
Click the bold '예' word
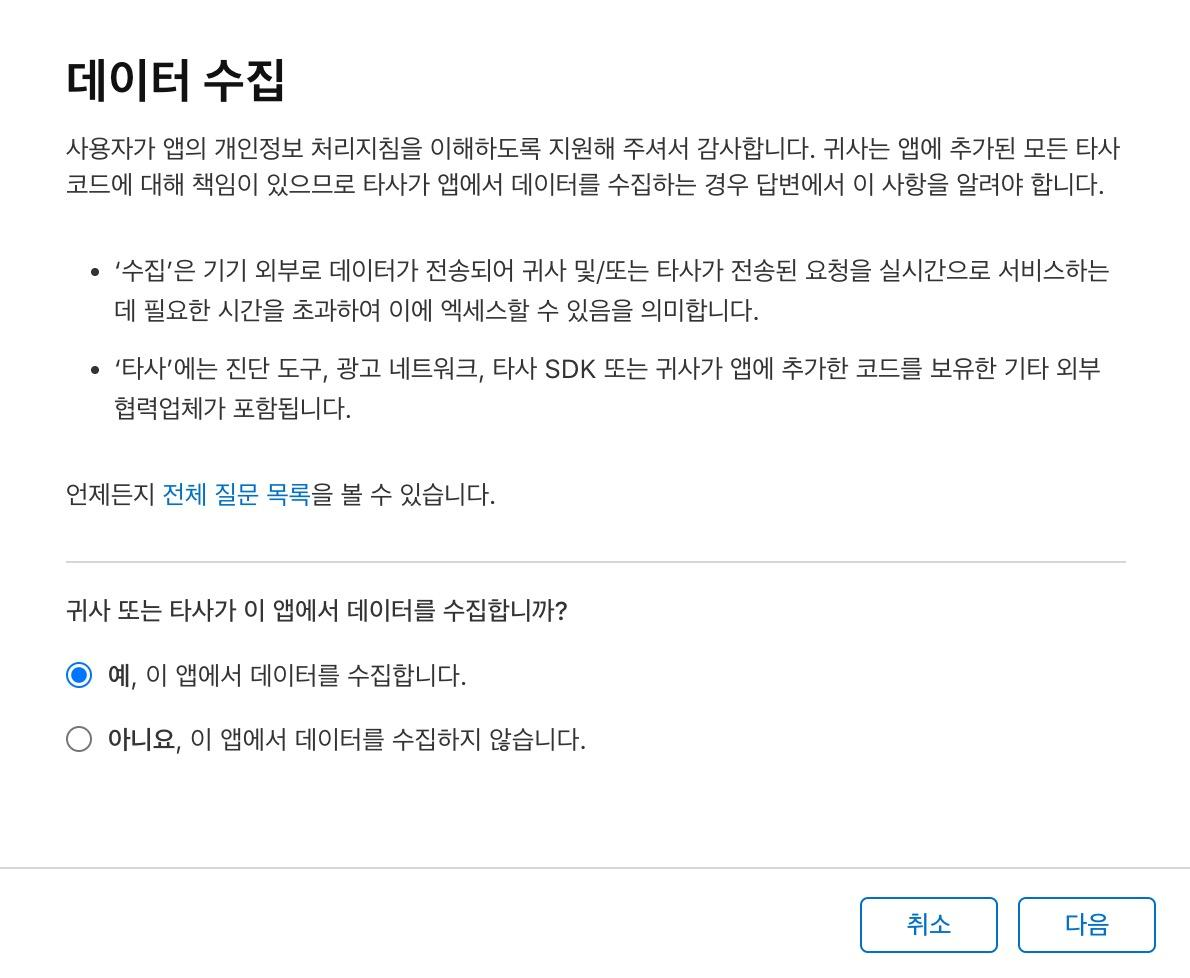[119, 676]
